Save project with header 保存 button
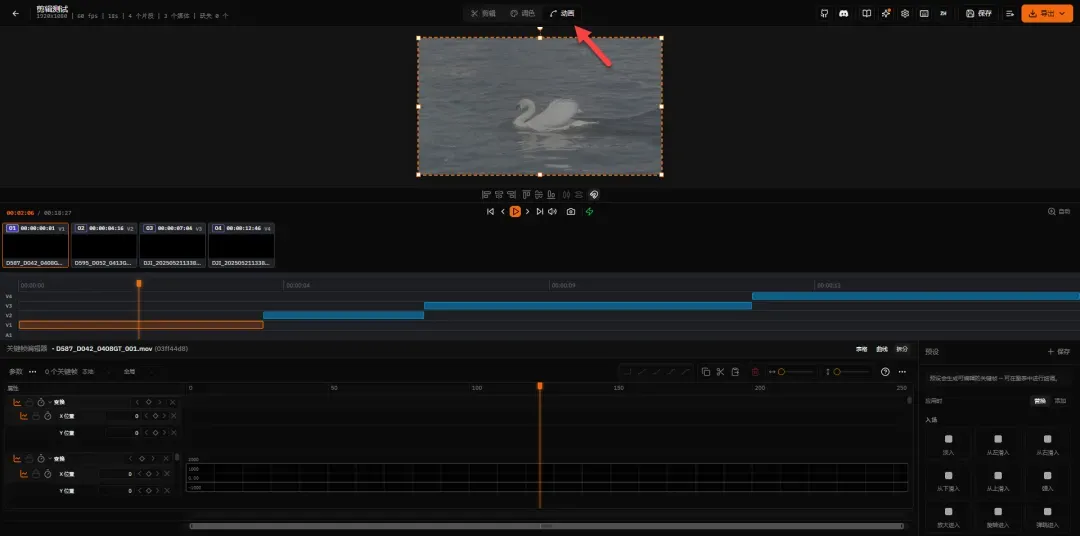 pos(979,13)
